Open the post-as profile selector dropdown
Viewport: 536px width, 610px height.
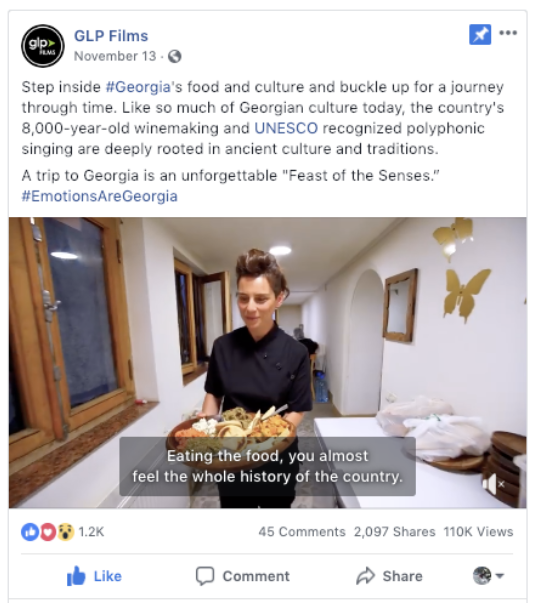coord(489,575)
